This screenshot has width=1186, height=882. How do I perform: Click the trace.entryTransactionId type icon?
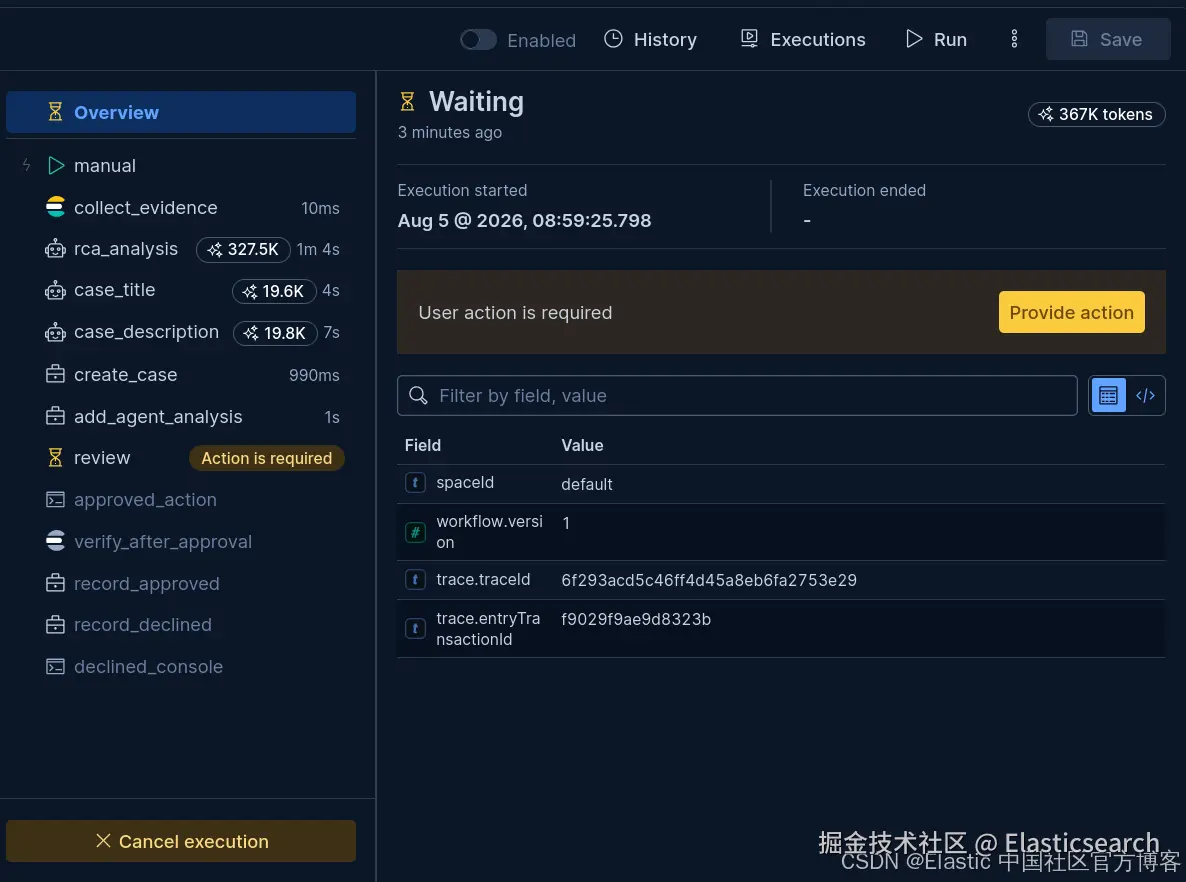[x=415, y=629]
